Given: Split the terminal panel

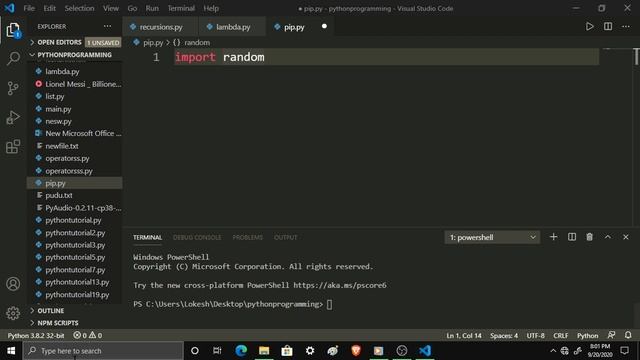Looking at the screenshot, I should click(x=572, y=237).
